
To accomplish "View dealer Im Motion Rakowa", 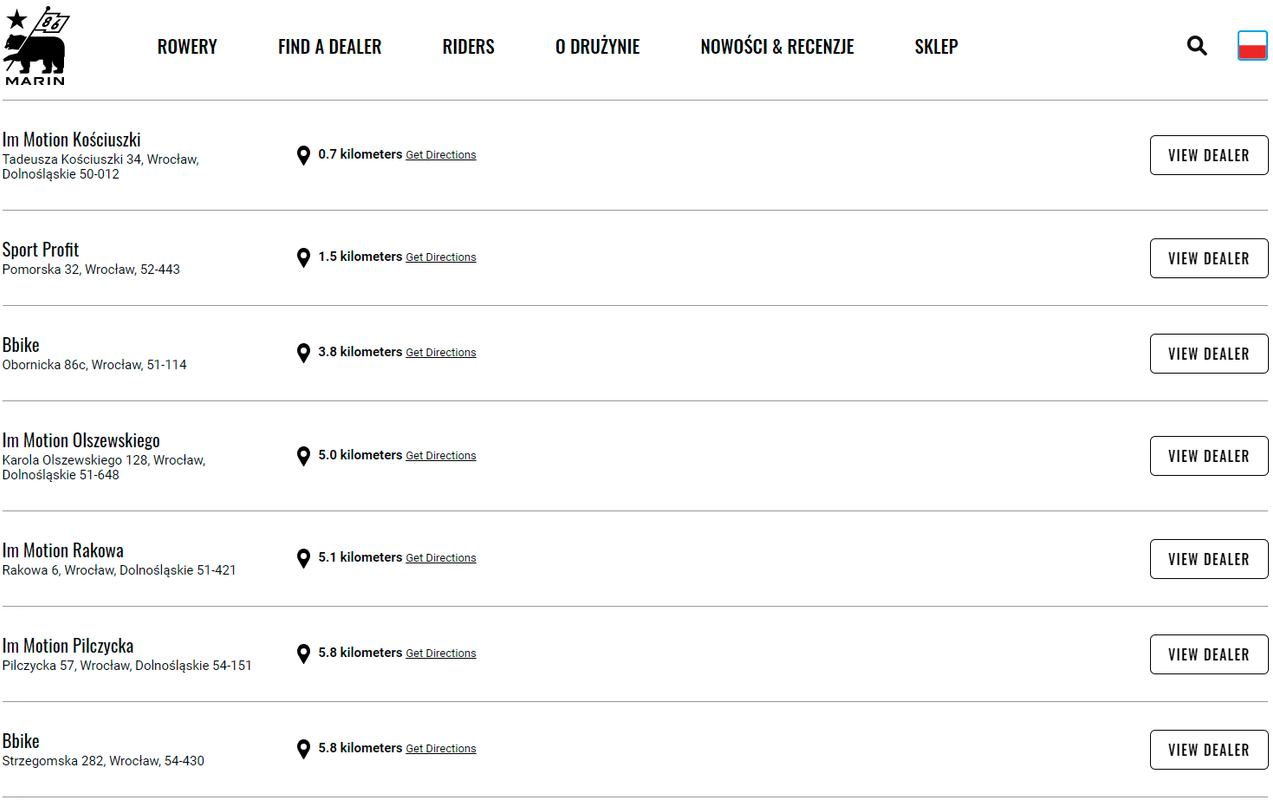I will pos(1209,559).
